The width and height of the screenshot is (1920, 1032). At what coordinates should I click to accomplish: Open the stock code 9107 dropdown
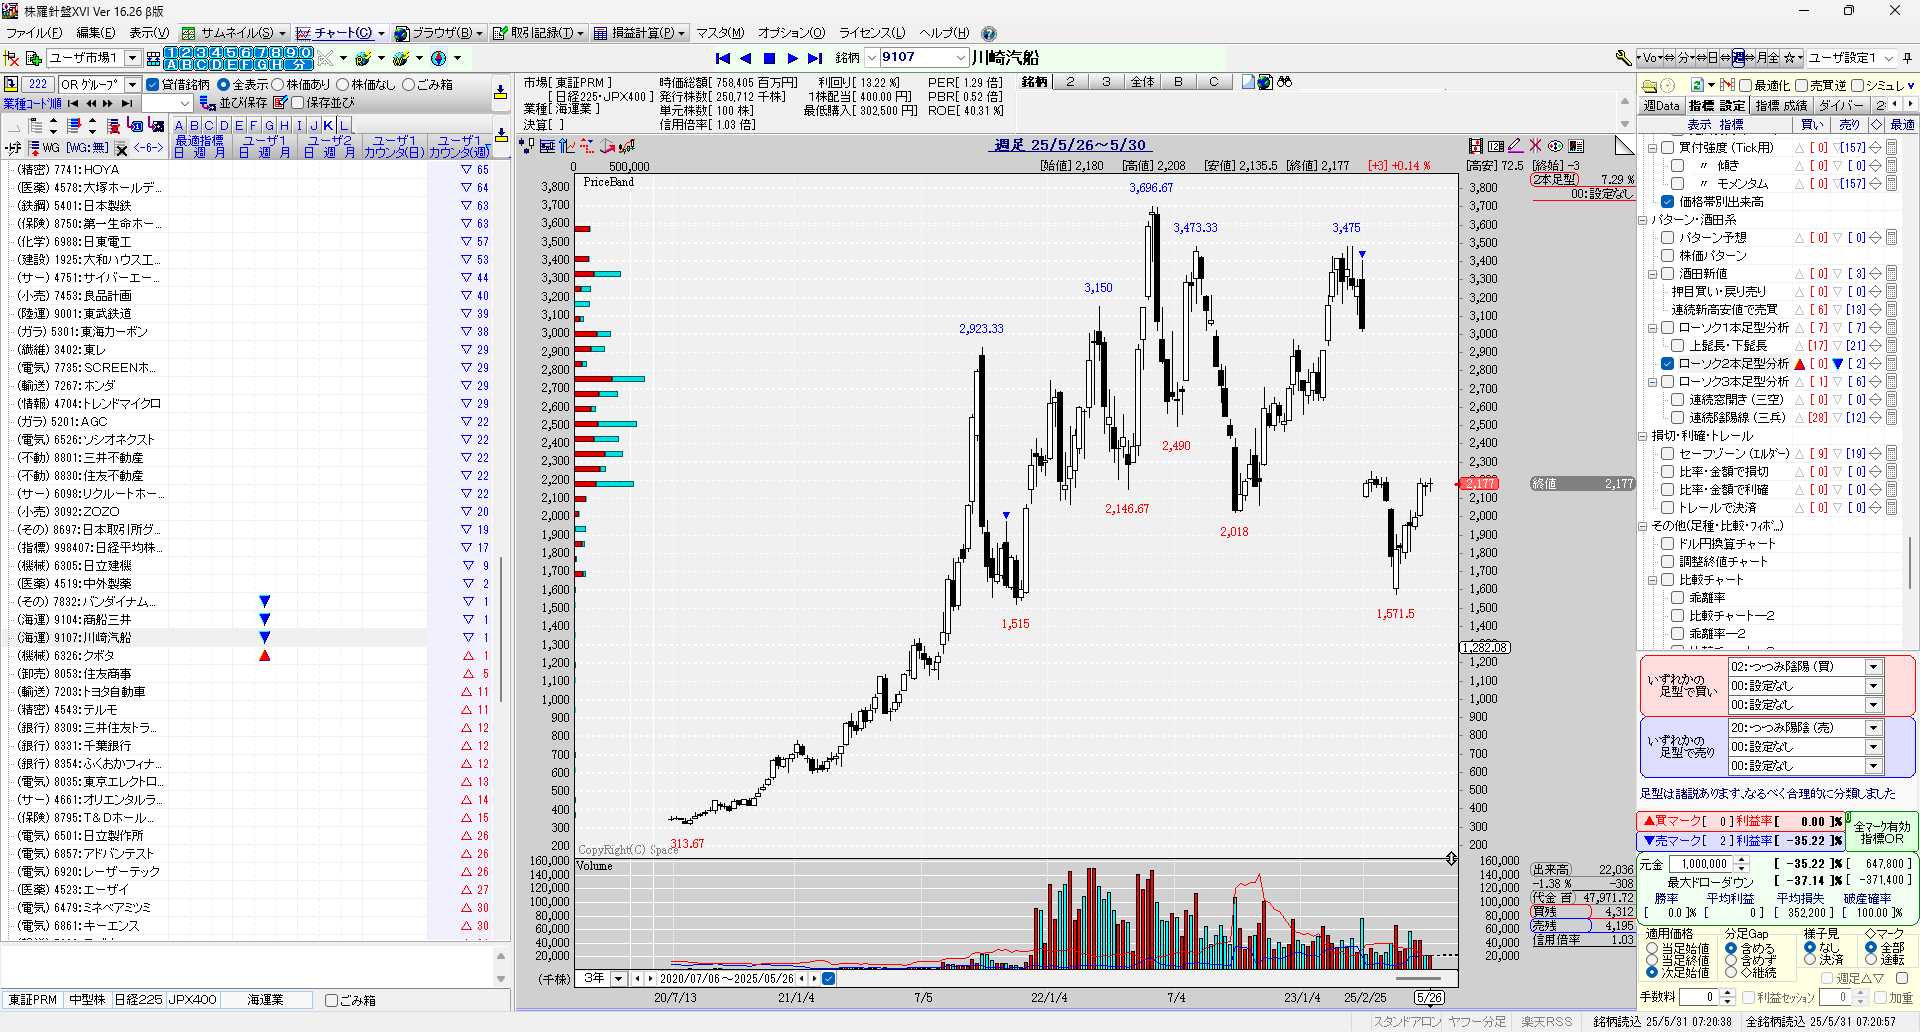(961, 58)
